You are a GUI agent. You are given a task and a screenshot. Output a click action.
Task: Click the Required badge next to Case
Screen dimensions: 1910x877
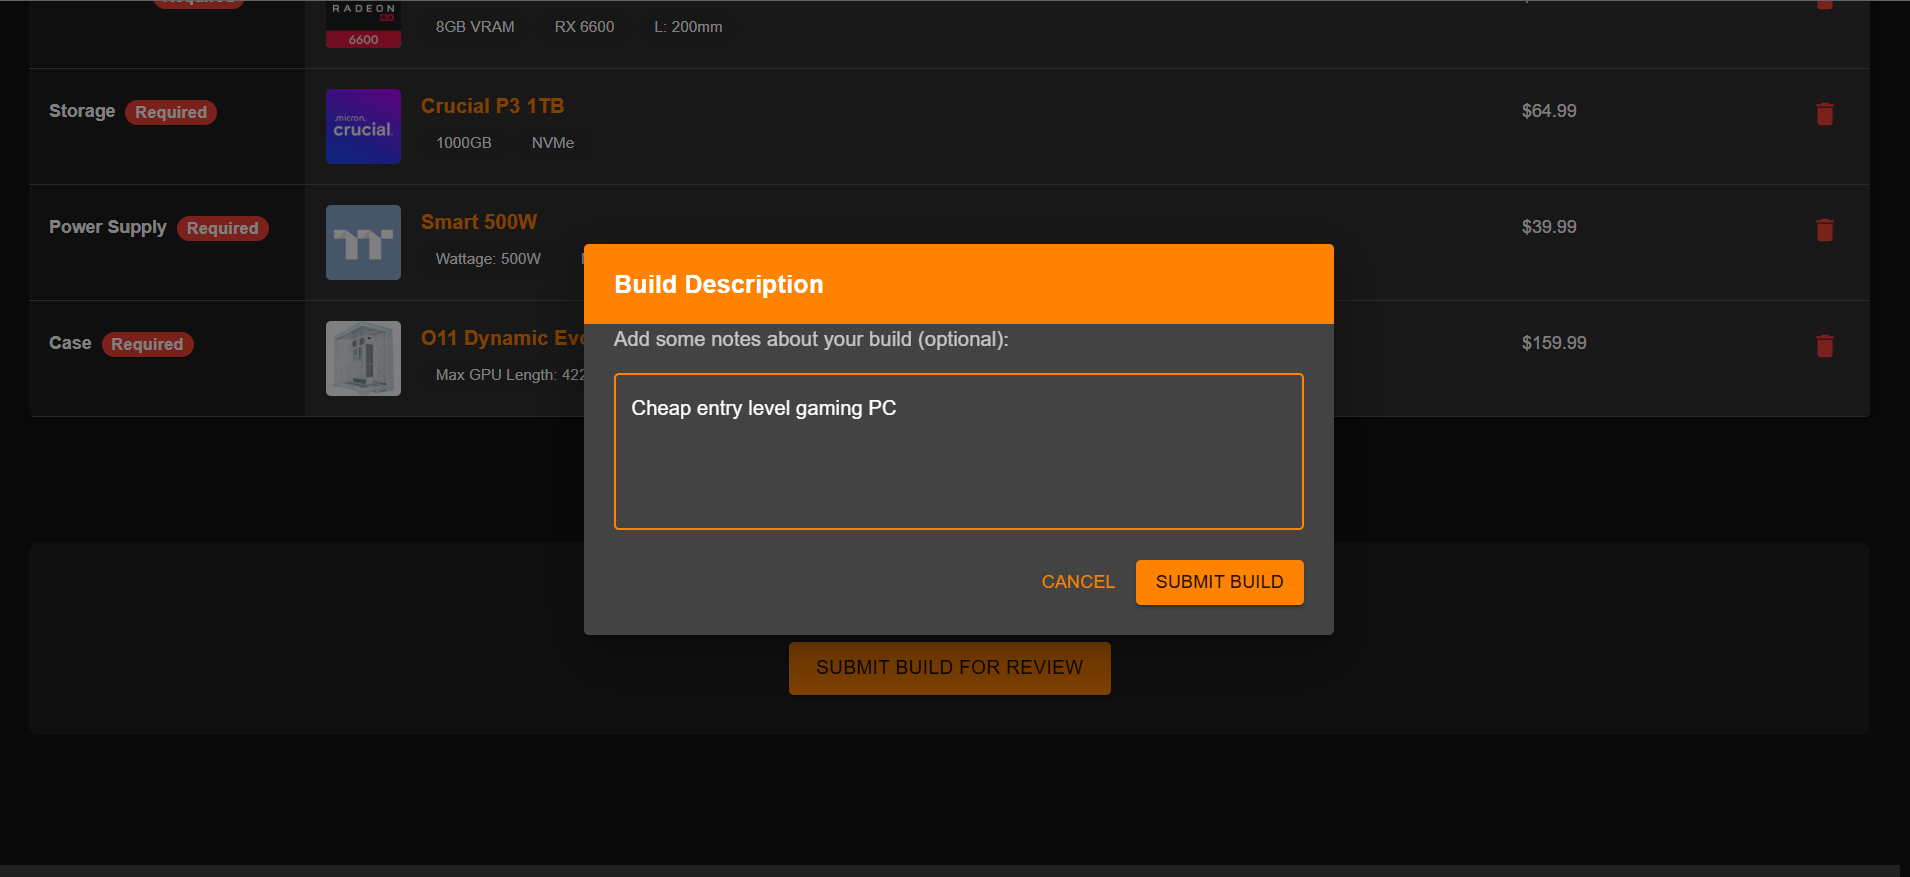[x=147, y=344]
